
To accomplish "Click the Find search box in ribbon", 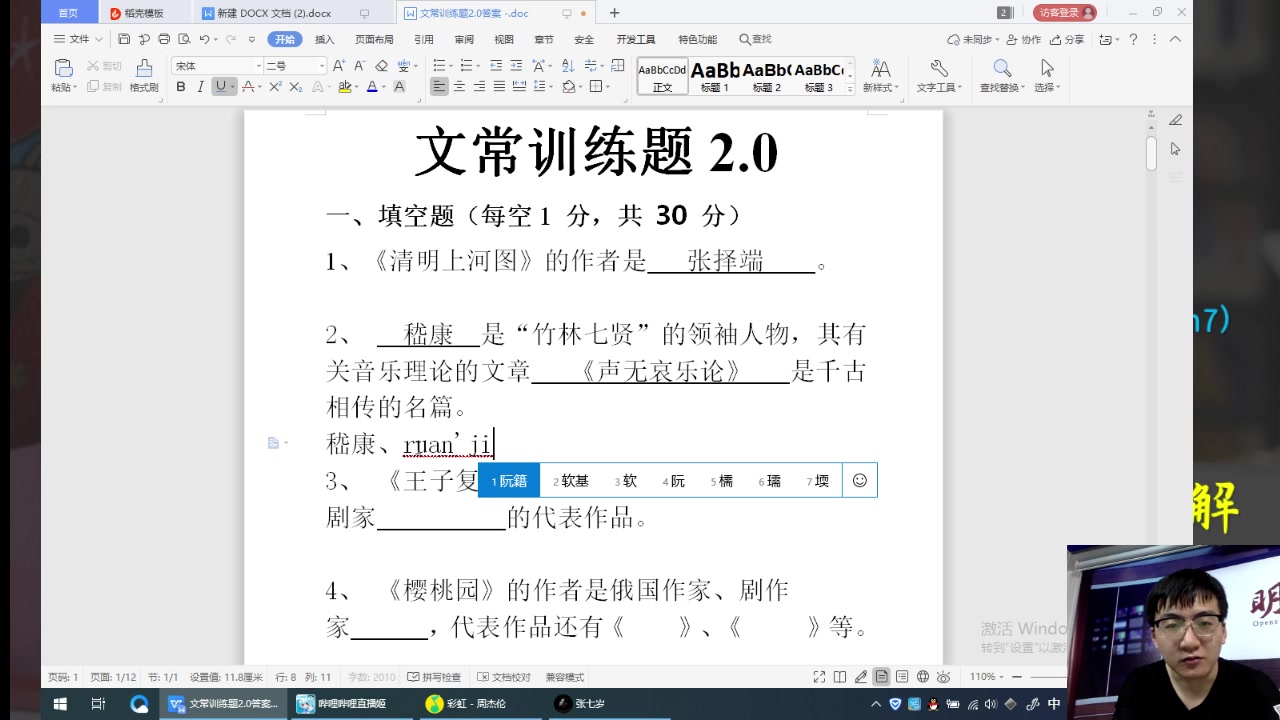I will point(756,39).
